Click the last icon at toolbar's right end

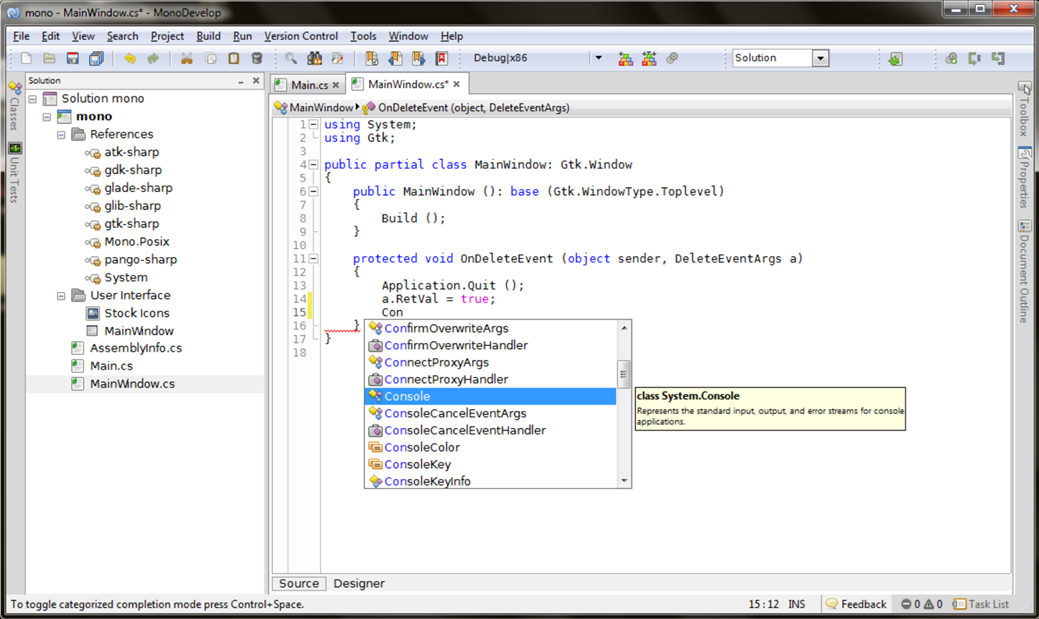coord(998,58)
